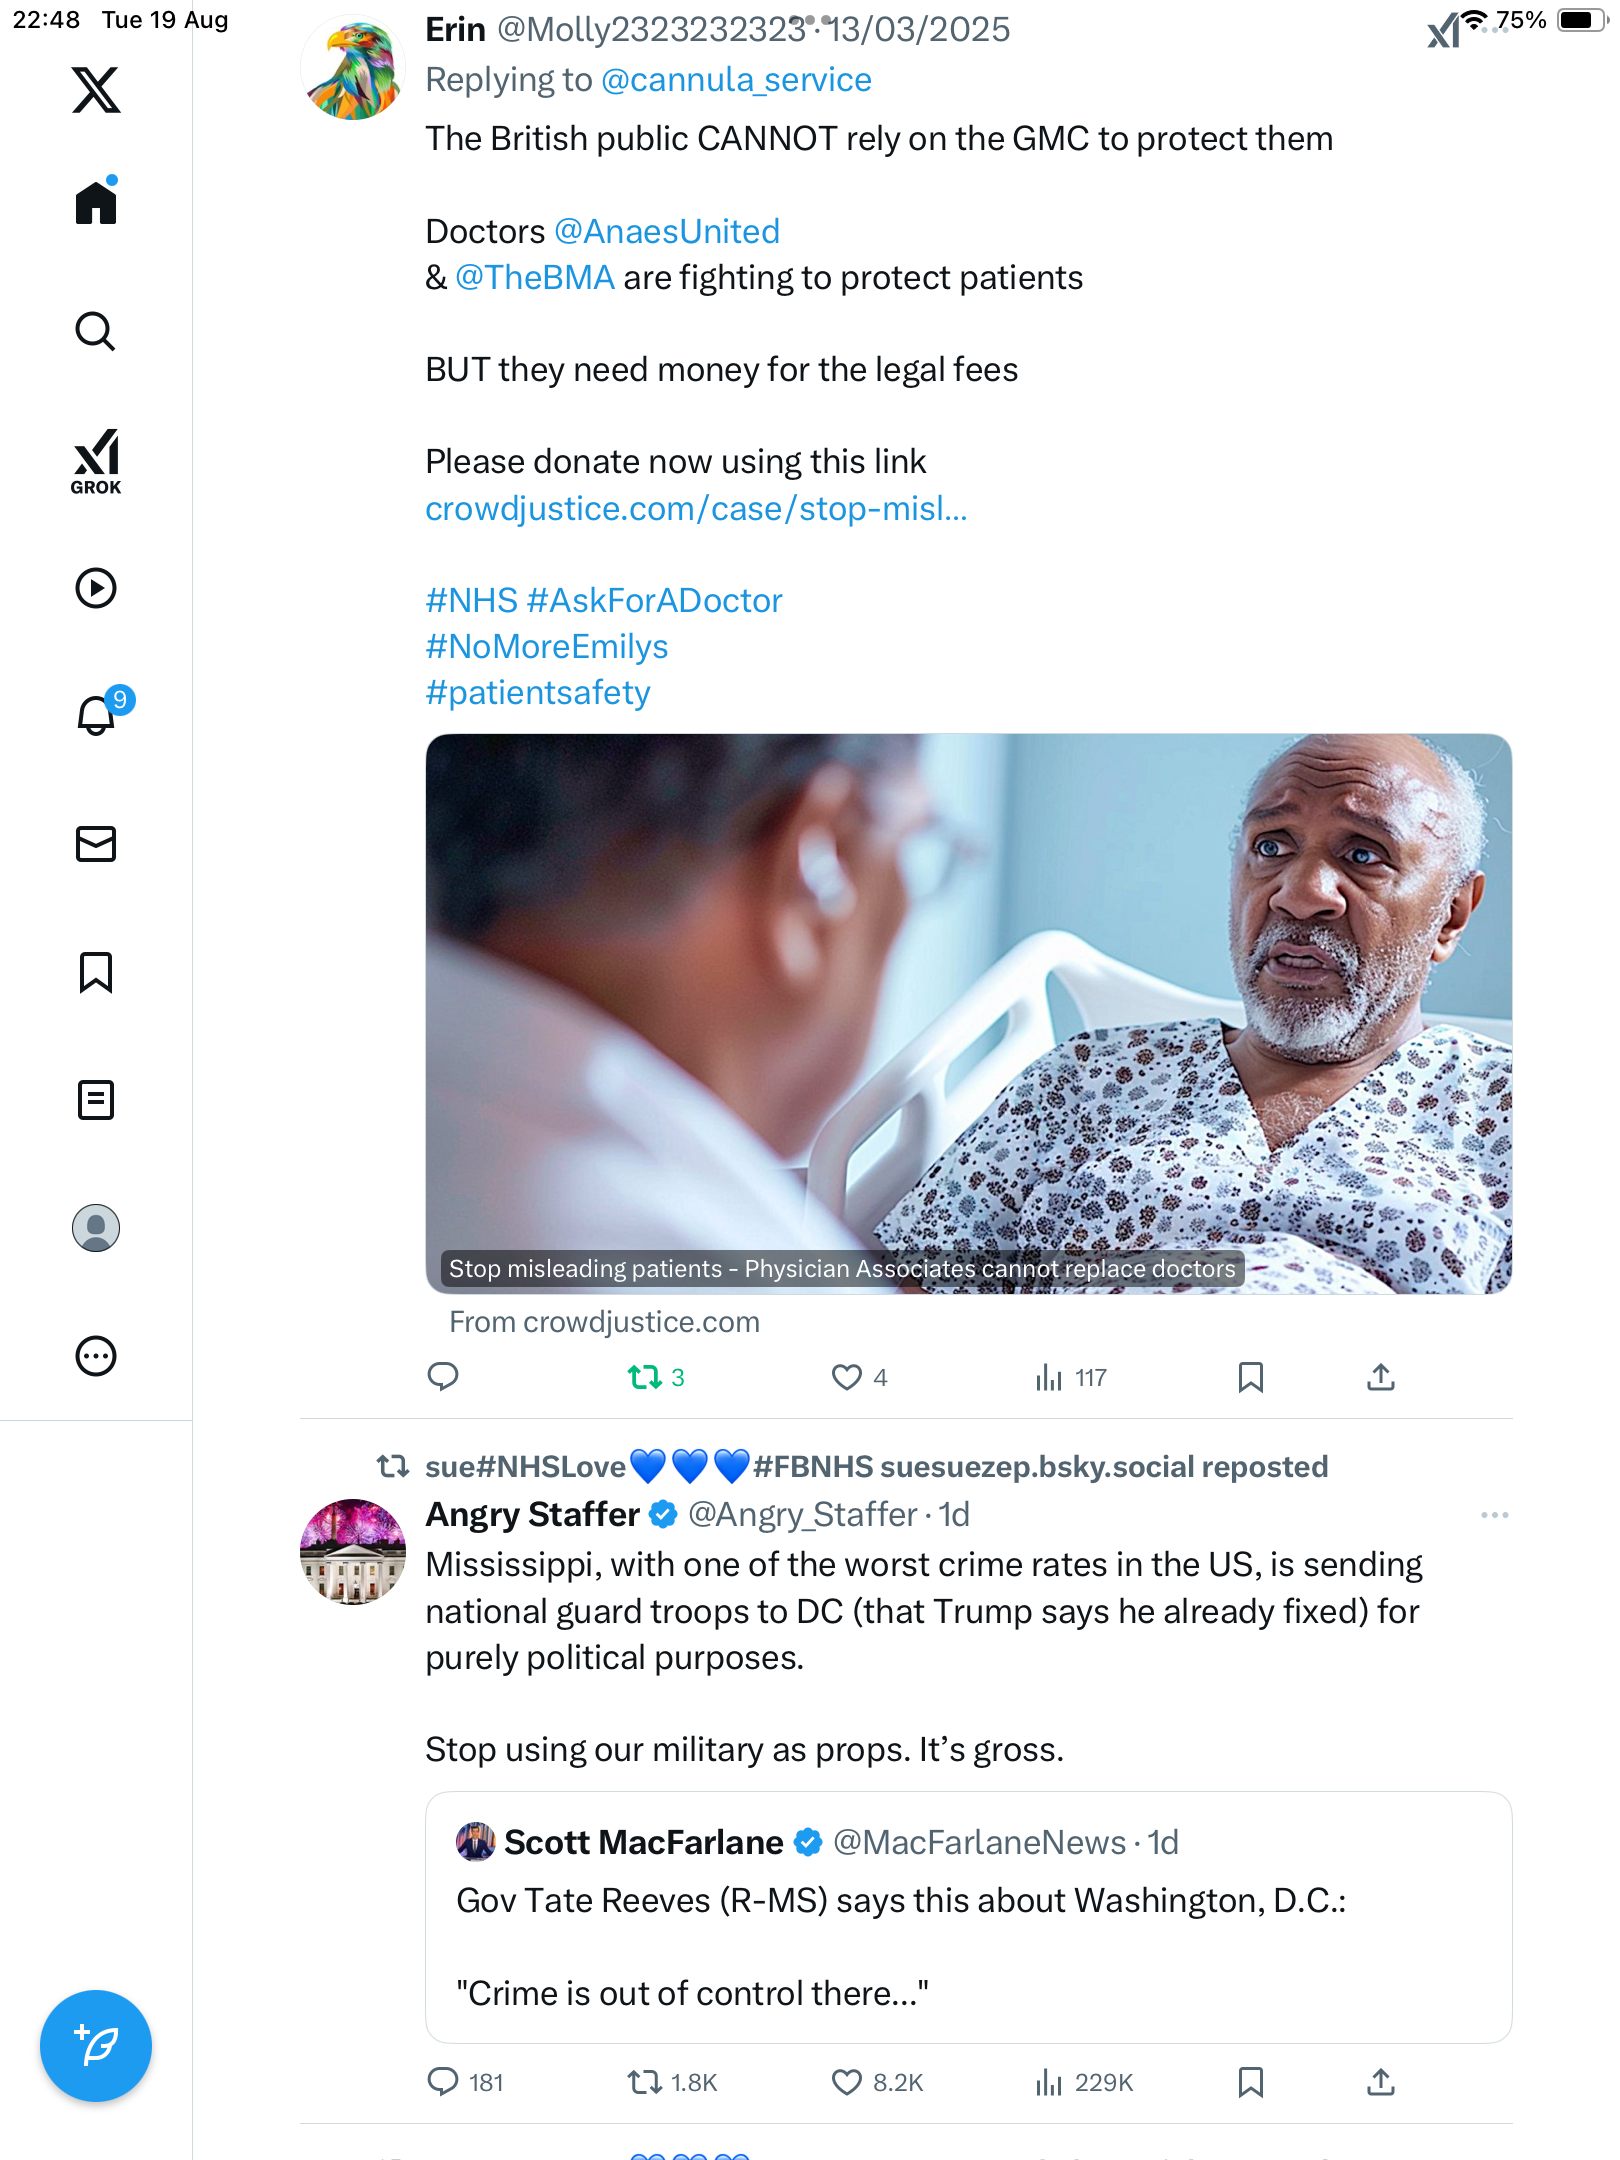
Task: Open the @AnaesUnited mention
Action: (x=667, y=232)
